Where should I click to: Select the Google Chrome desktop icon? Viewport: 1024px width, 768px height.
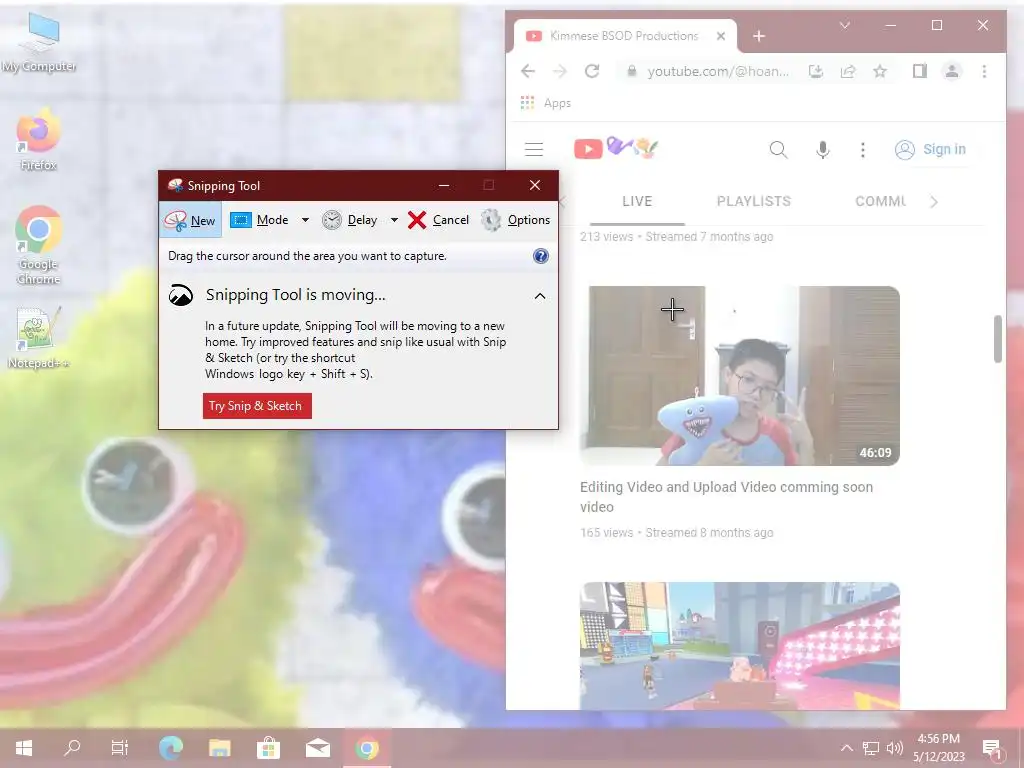point(39,246)
